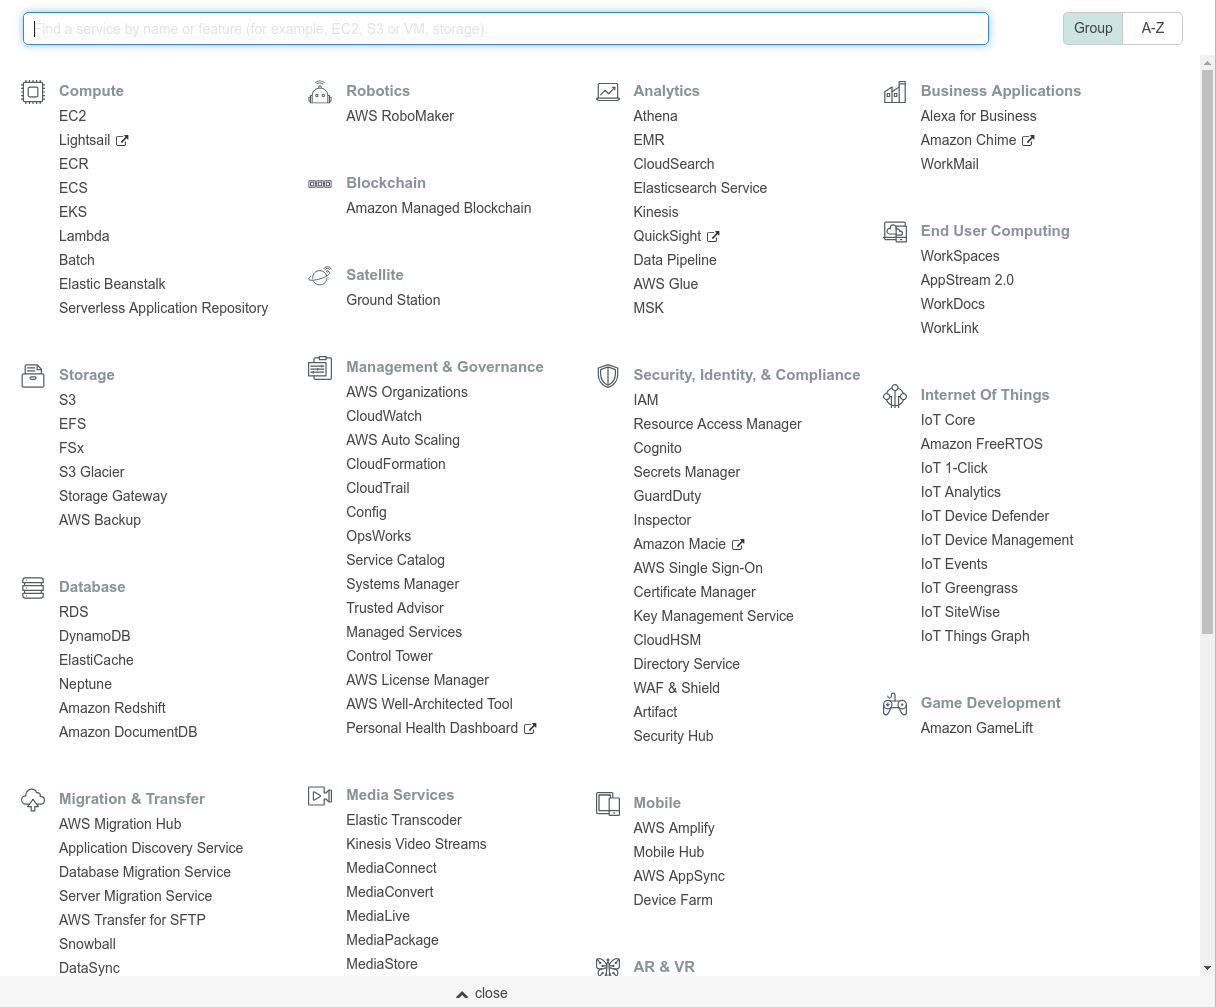The image size is (1216, 1007).
Task: Open Amazon Managed Blockchain
Action: pos(439,208)
